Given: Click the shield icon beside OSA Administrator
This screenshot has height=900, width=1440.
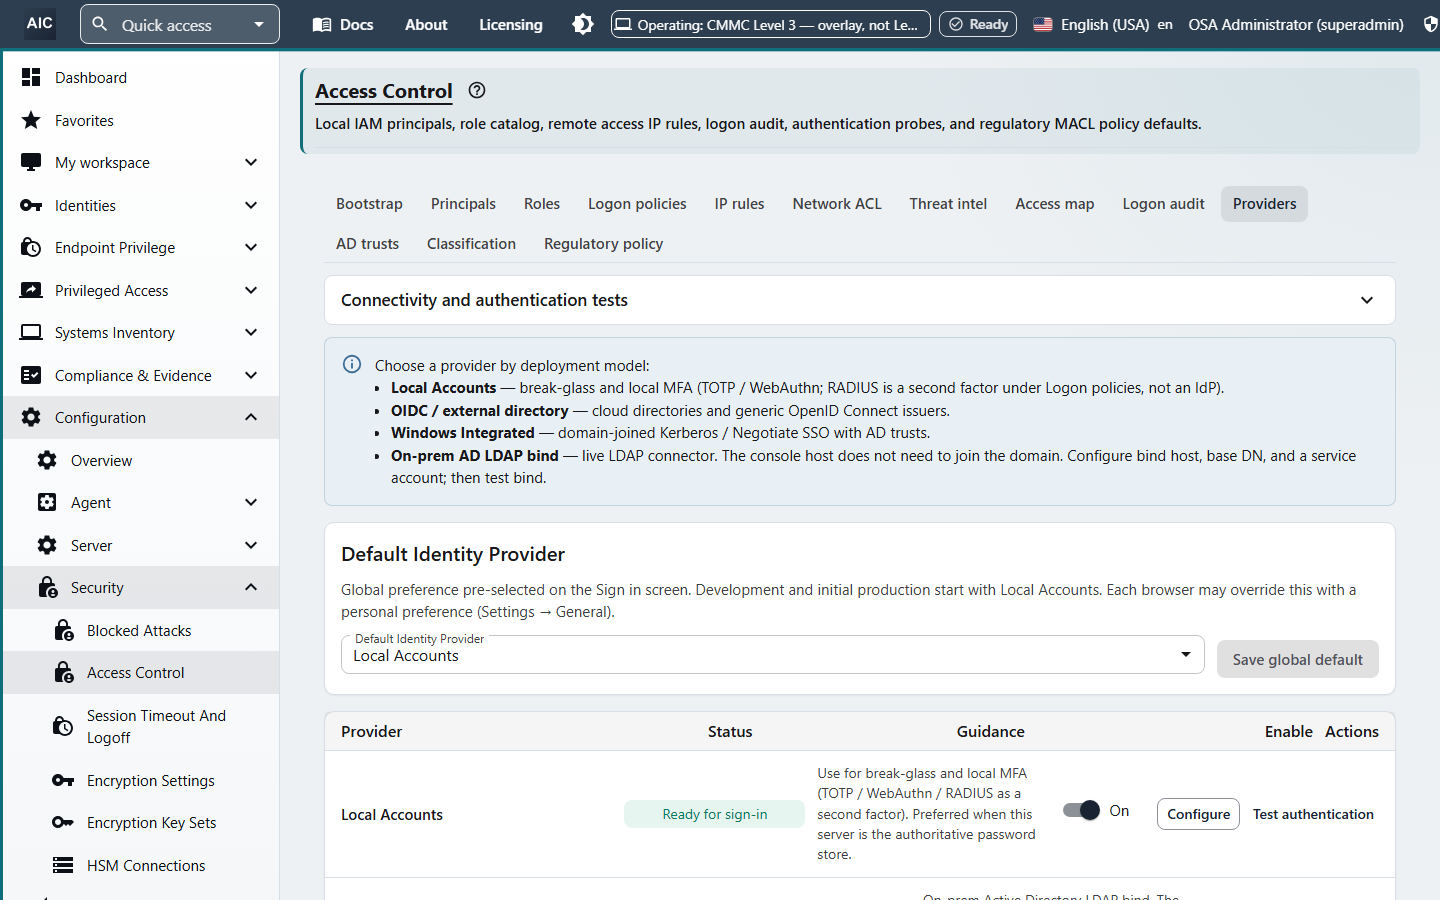Looking at the screenshot, I should (1430, 24).
